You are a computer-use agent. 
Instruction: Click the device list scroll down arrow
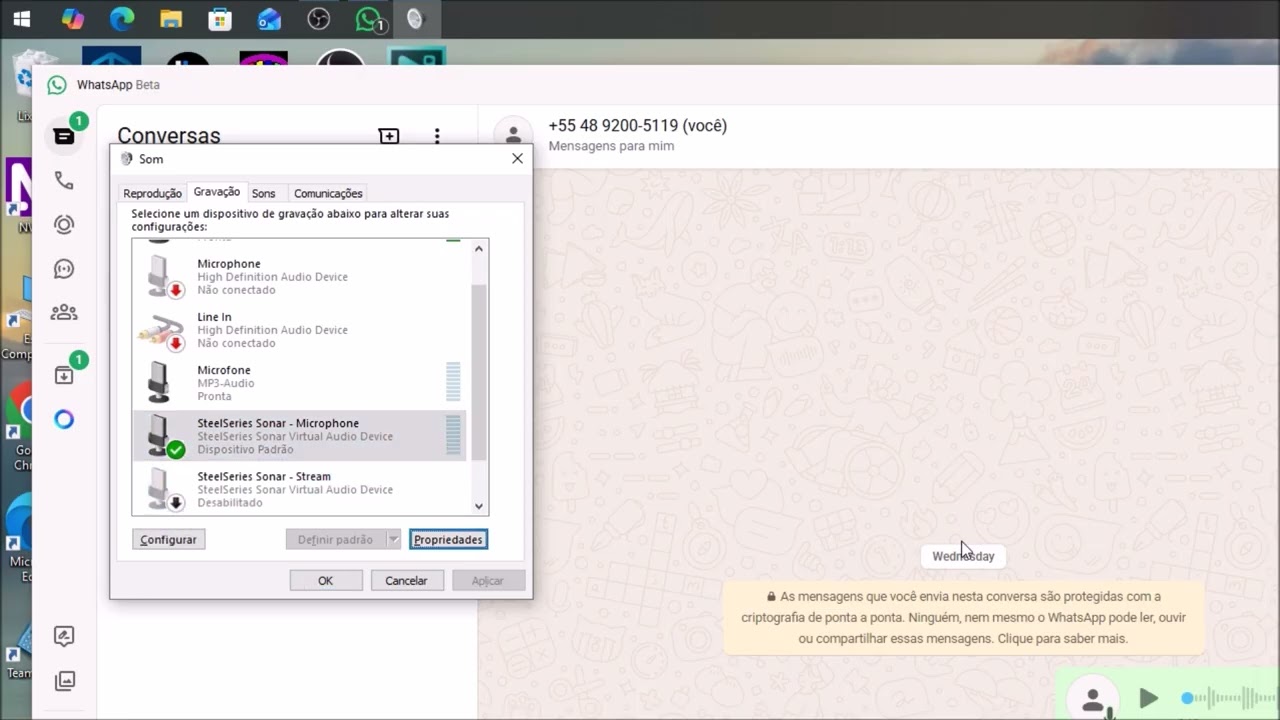[479, 507]
